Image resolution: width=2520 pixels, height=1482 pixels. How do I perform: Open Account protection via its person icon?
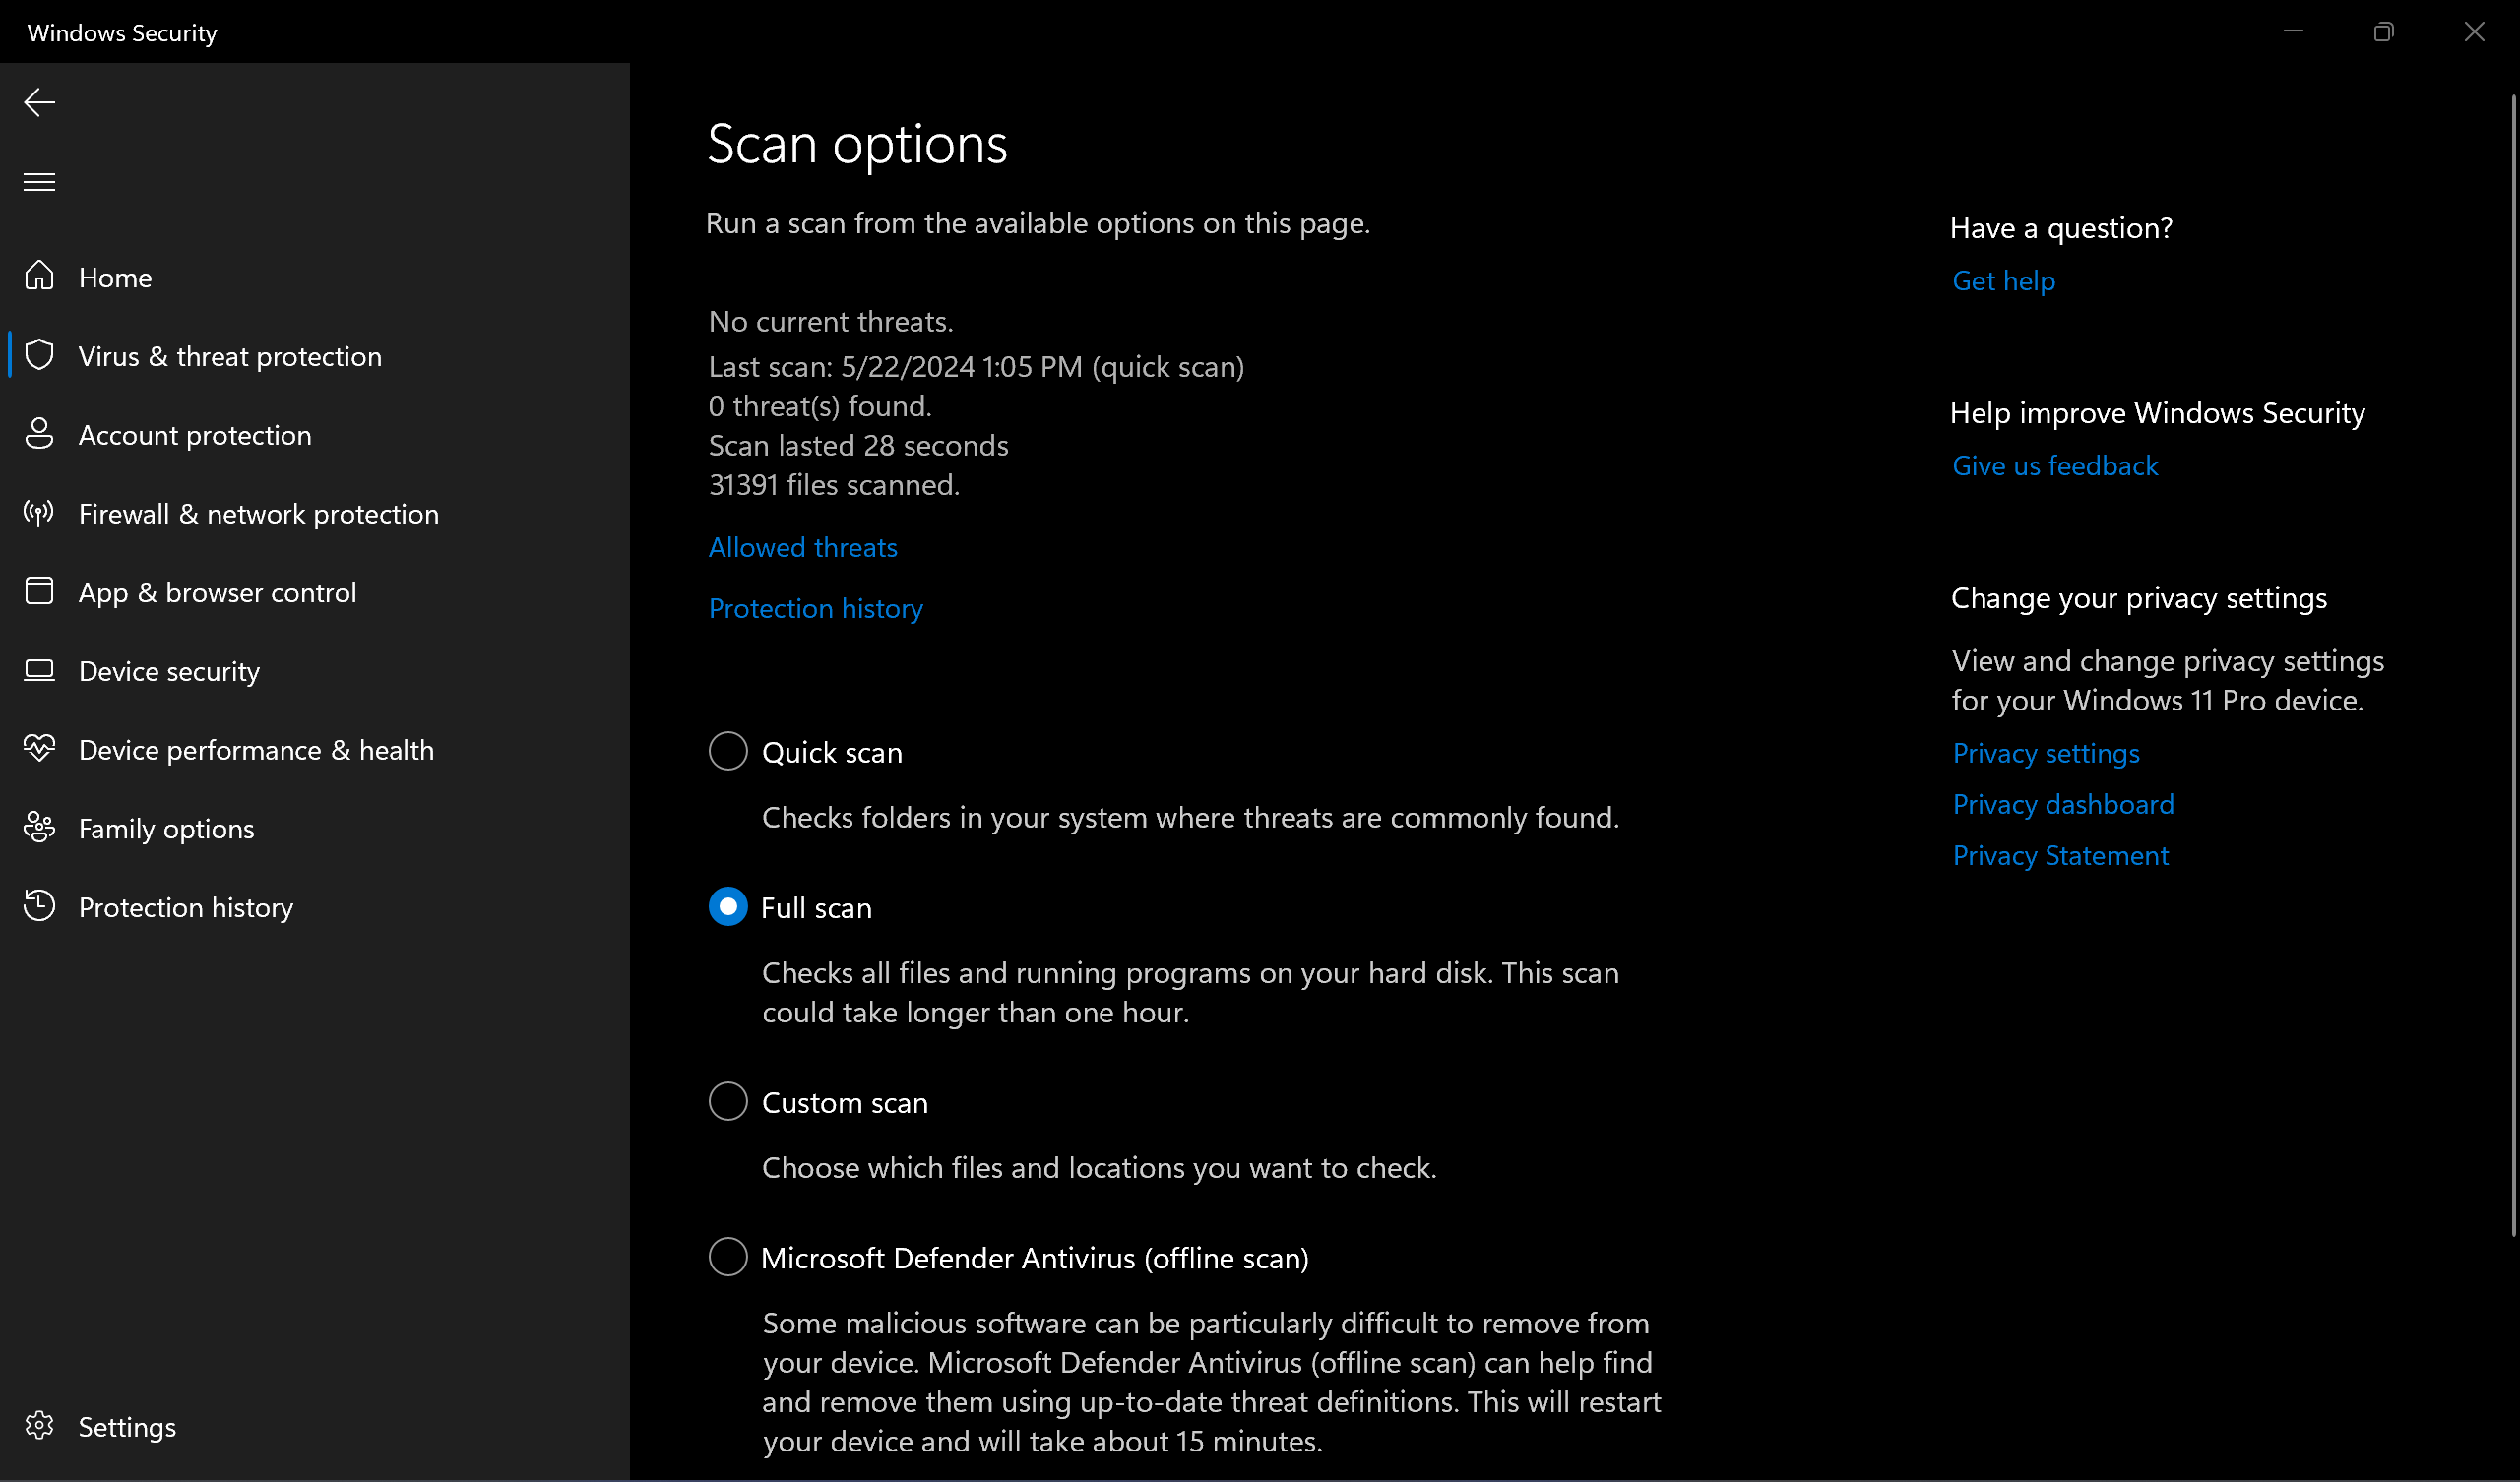click(x=40, y=434)
